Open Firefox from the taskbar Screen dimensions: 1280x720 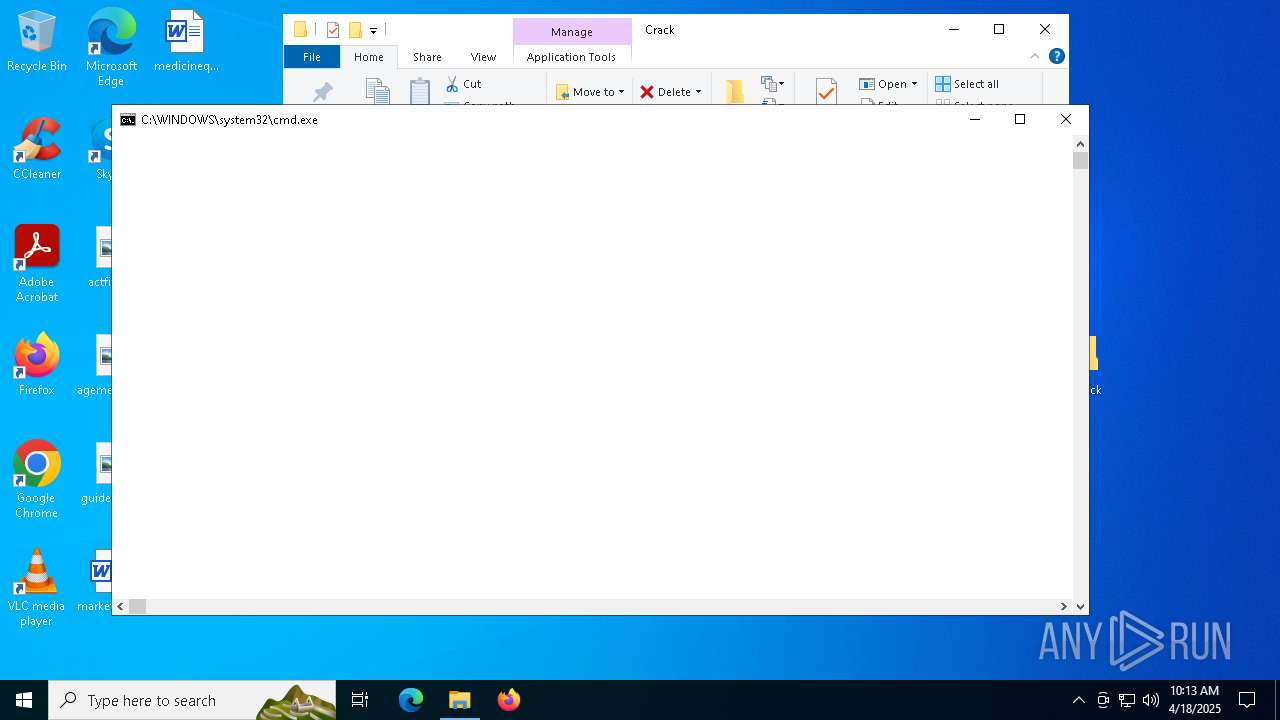tap(508, 700)
